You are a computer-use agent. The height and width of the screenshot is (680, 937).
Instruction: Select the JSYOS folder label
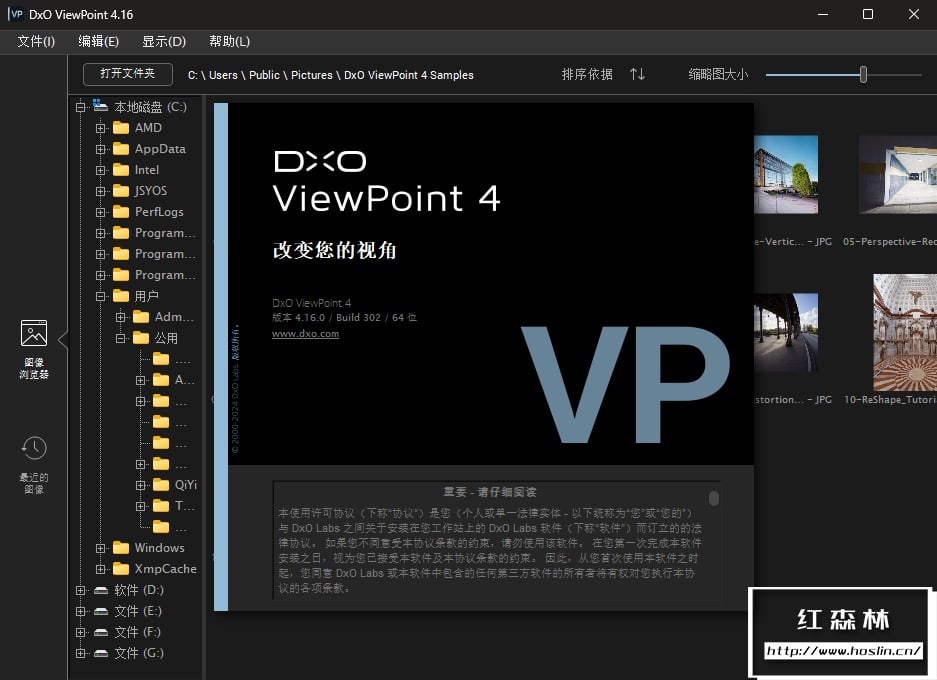151,191
